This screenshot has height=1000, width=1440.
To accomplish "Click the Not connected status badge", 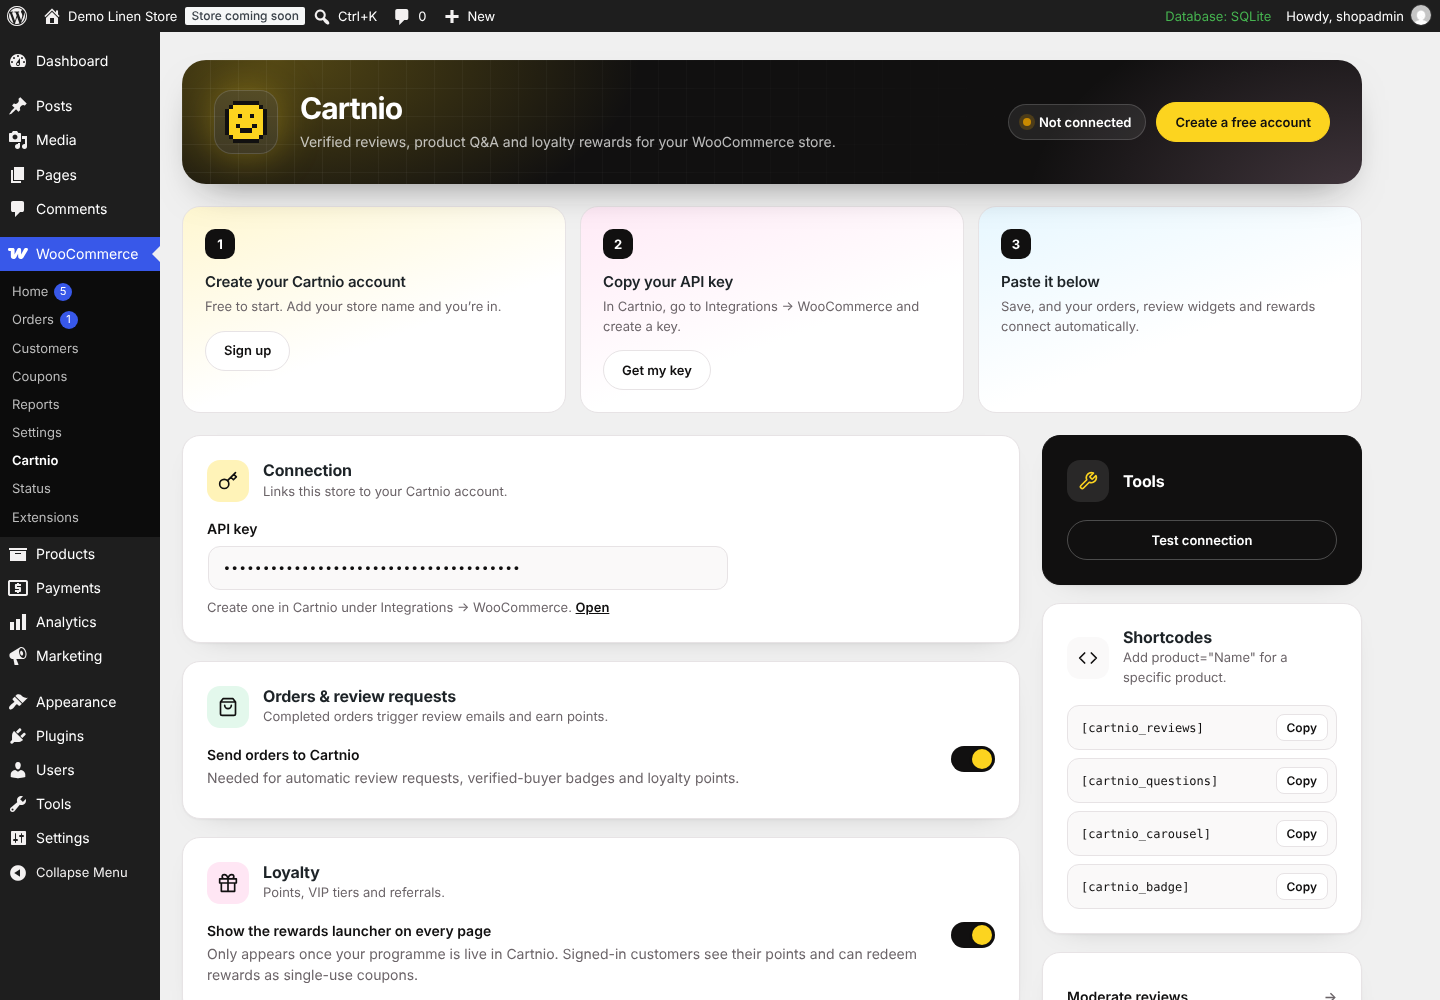I will coord(1077,122).
